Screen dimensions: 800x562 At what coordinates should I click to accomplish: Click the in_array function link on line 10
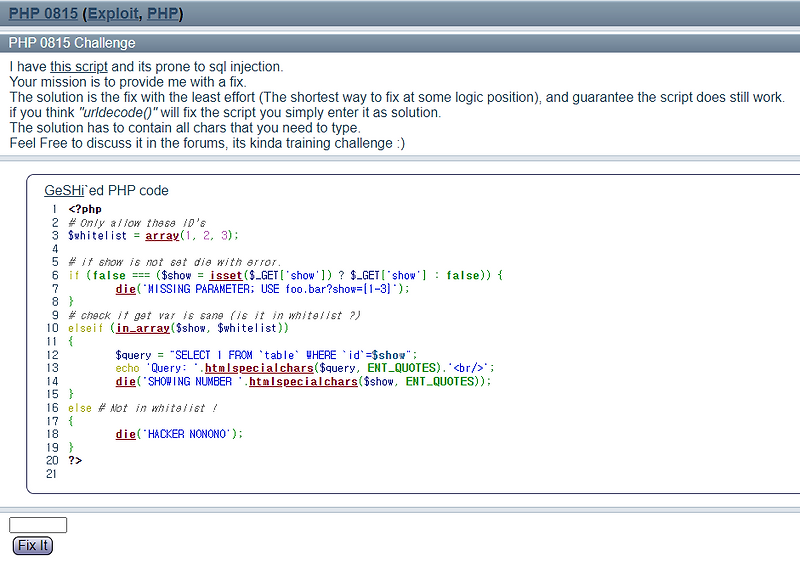(x=142, y=328)
